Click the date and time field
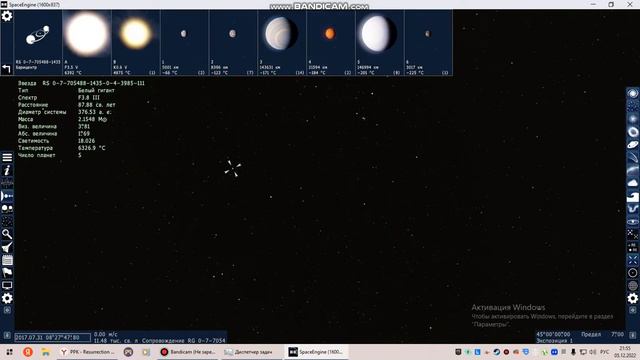This screenshot has width=640, height=360. tap(52, 338)
